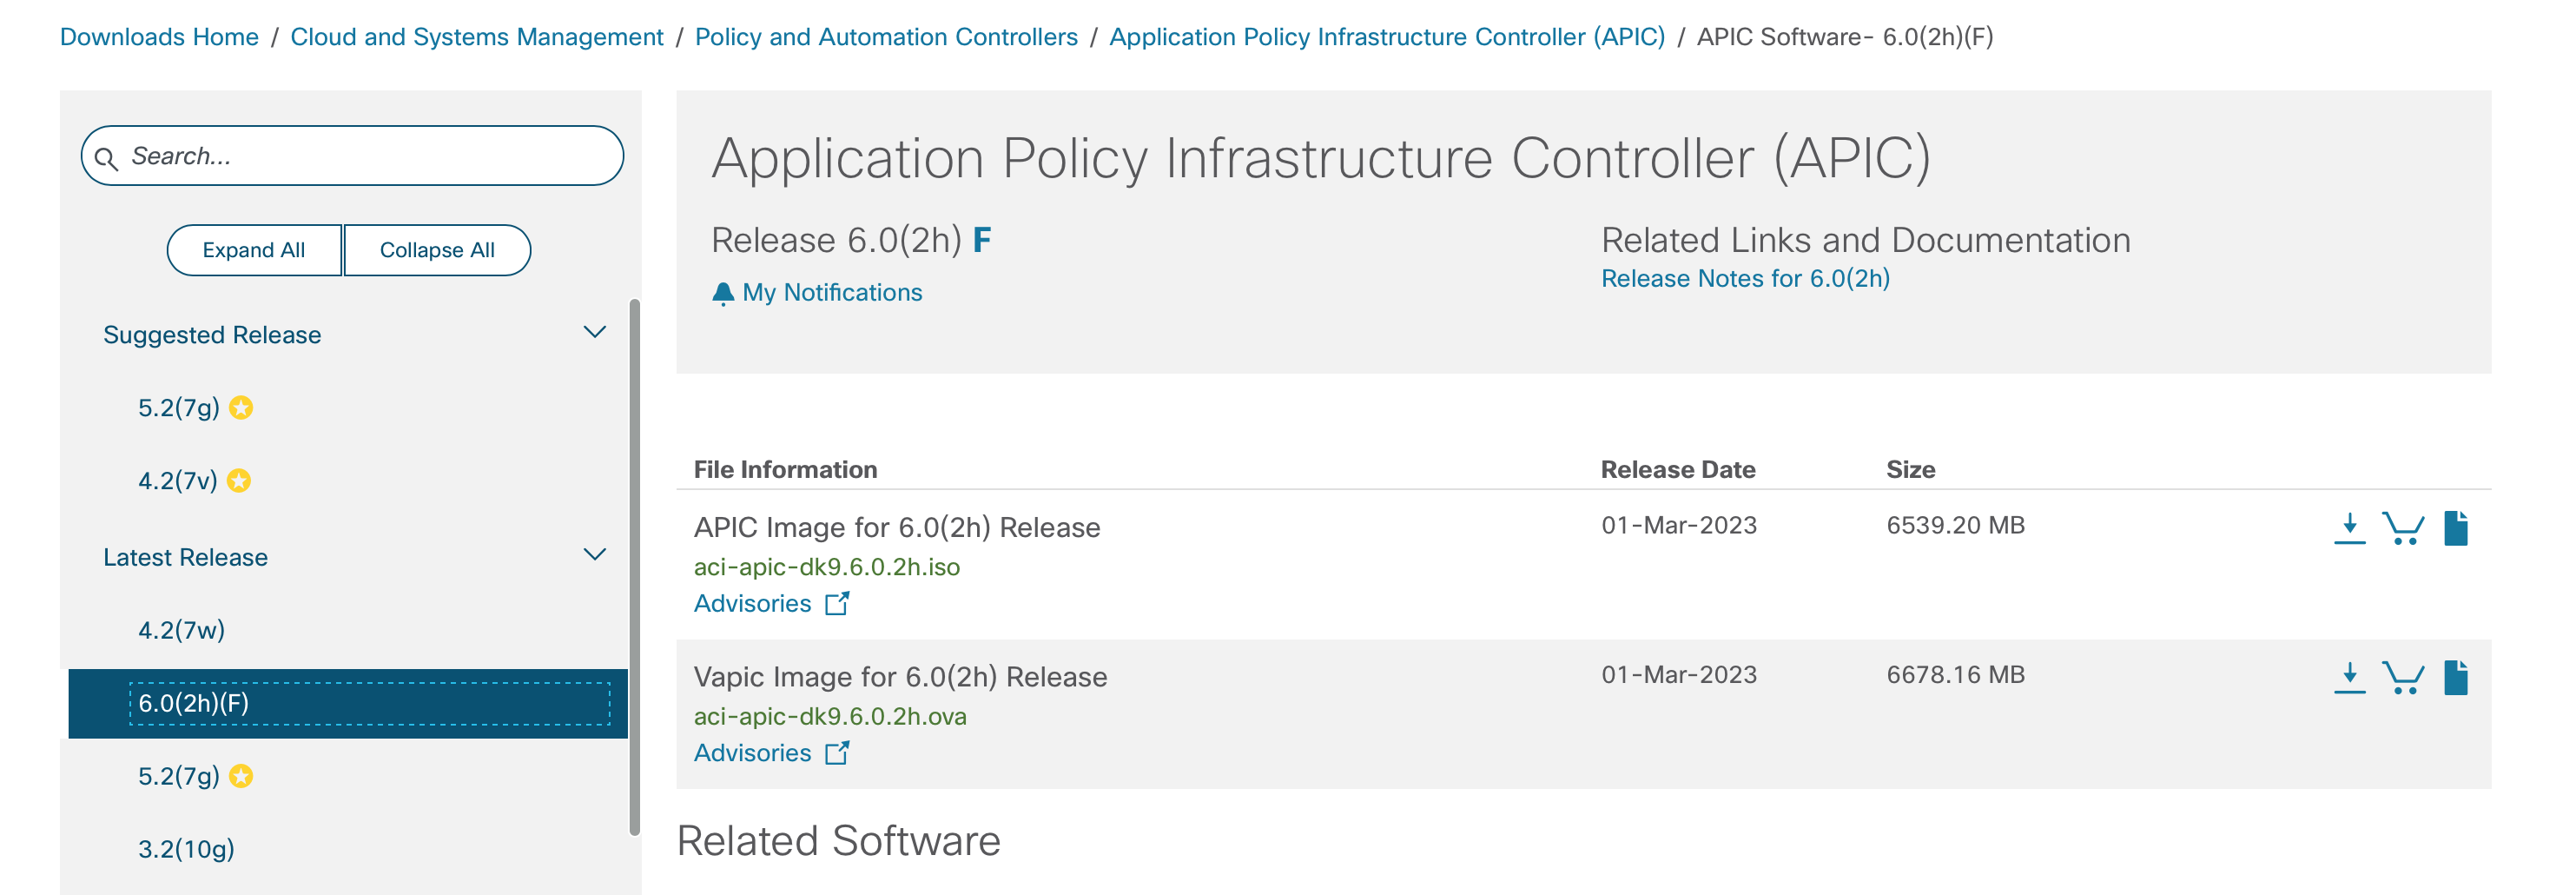Select release 5.2(7g) under Latest Release
Screen dimensions: 2576x895
tap(178, 776)
